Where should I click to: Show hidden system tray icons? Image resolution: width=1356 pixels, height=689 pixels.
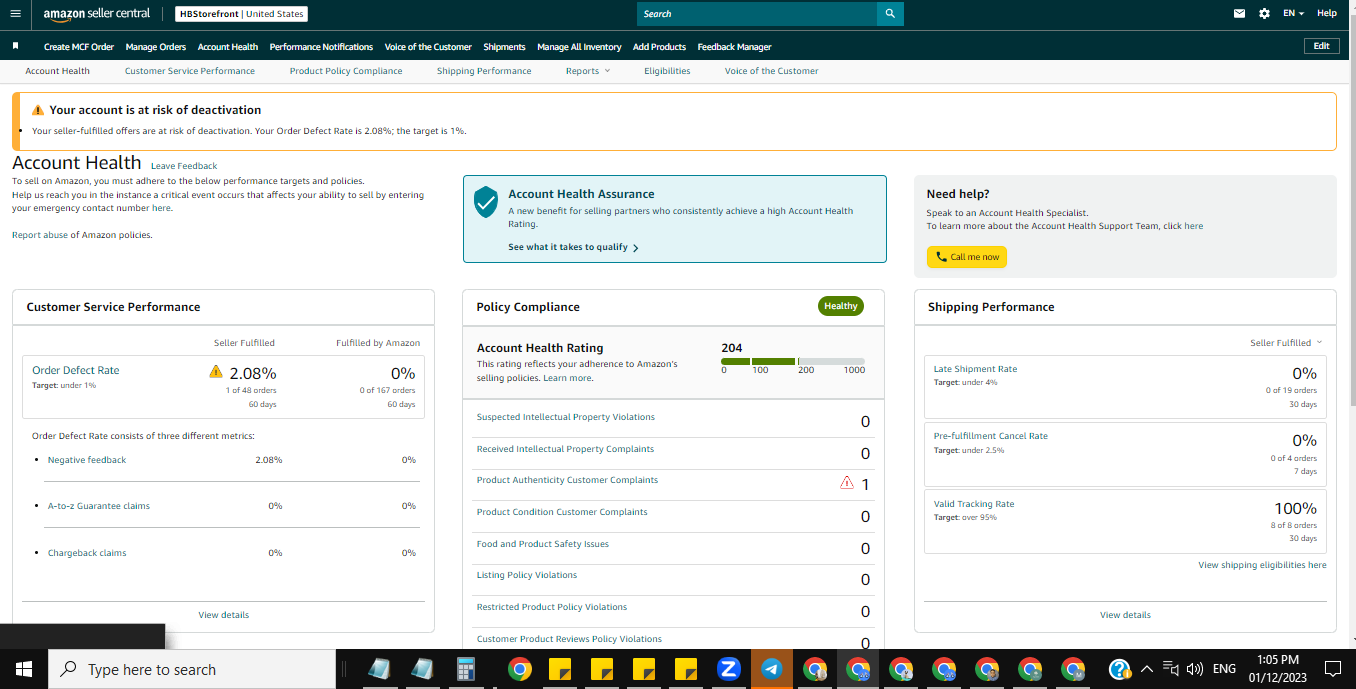tap(1147, 669)
